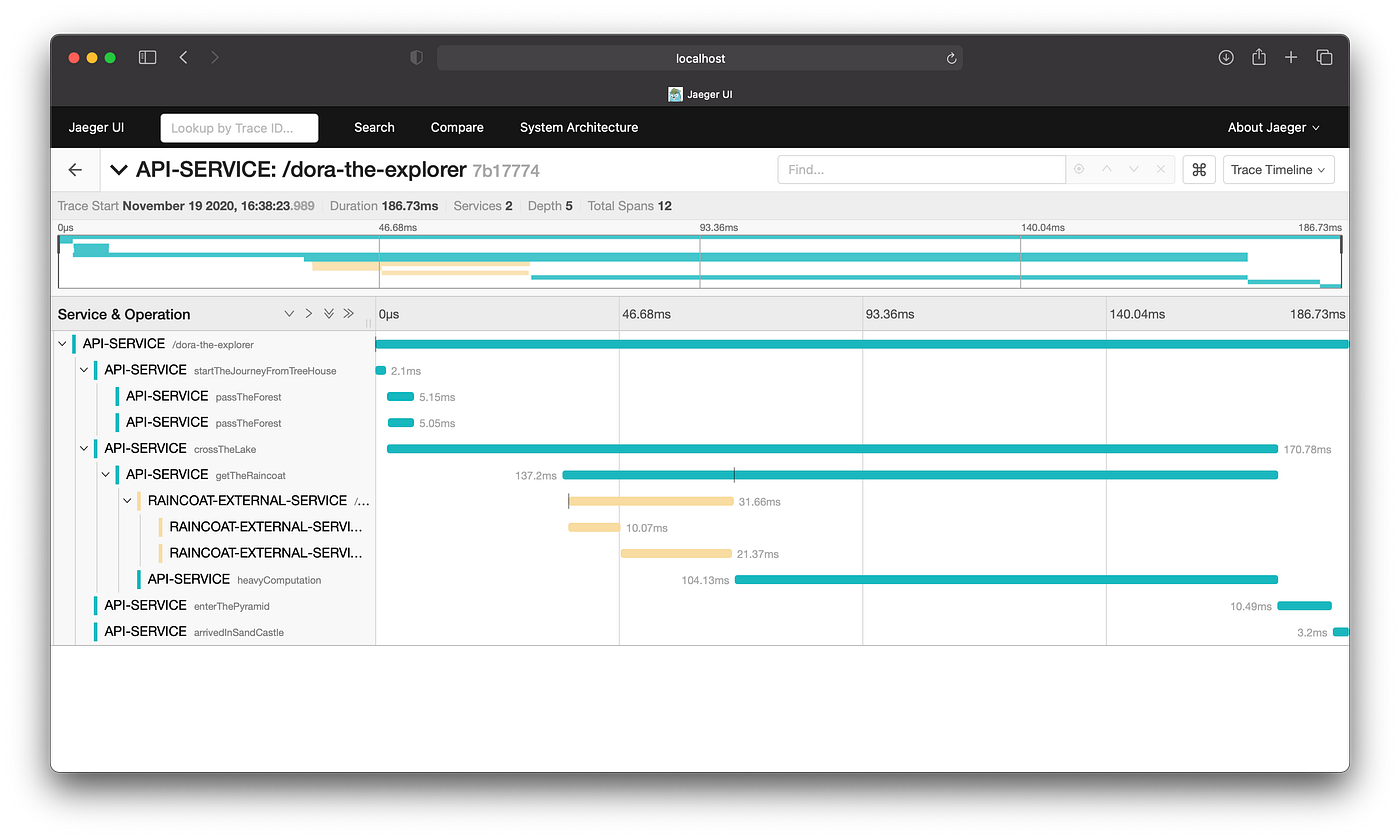Expand all spans using the double-right chevron

(349, 313)
